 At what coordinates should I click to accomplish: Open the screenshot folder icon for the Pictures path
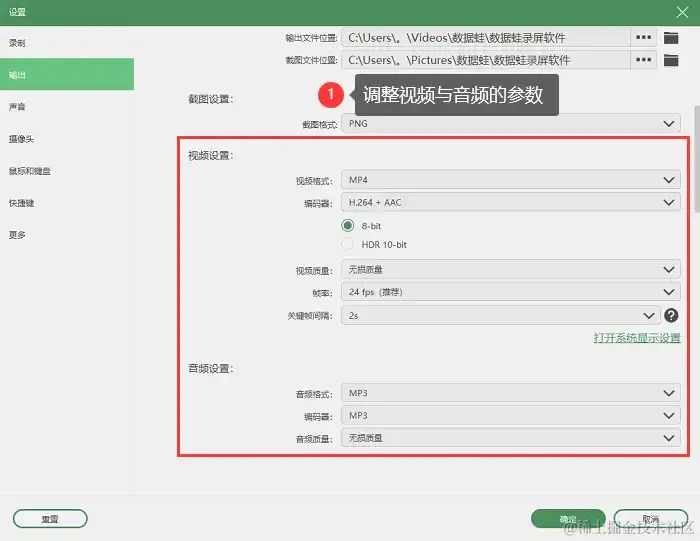[671, 60]
